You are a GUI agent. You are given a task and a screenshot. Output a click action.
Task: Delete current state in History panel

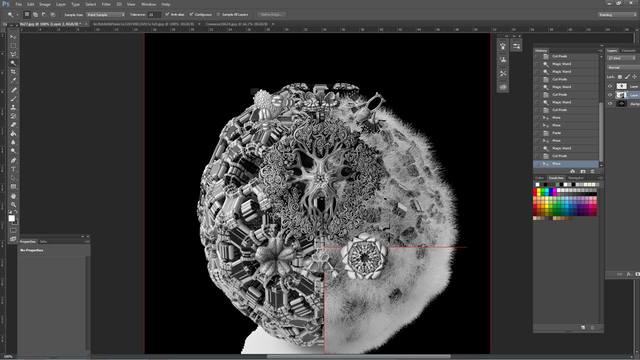point(592,171)
